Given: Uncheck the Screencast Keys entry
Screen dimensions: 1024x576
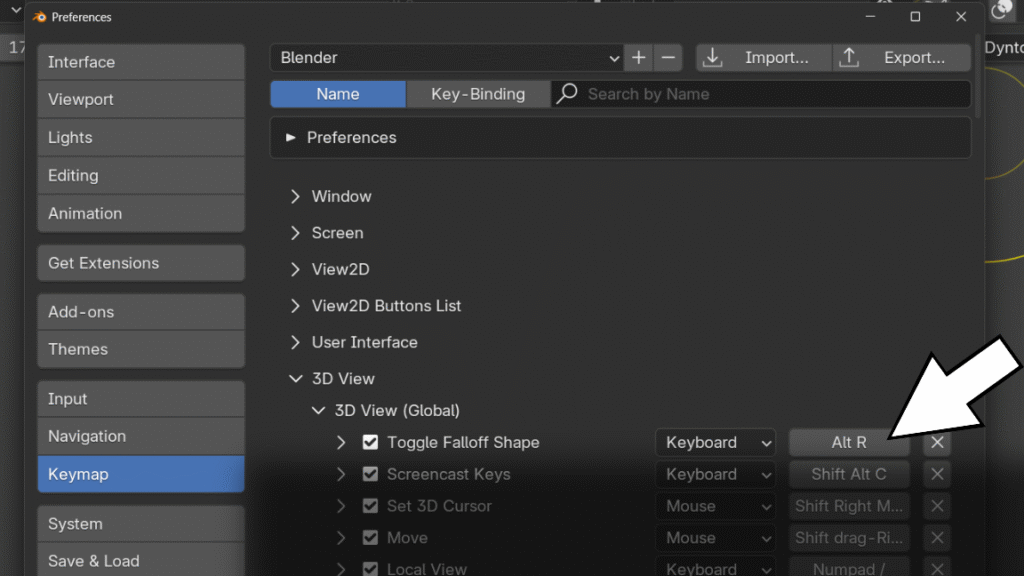Looking at the screenshot, I should point(371,474).
